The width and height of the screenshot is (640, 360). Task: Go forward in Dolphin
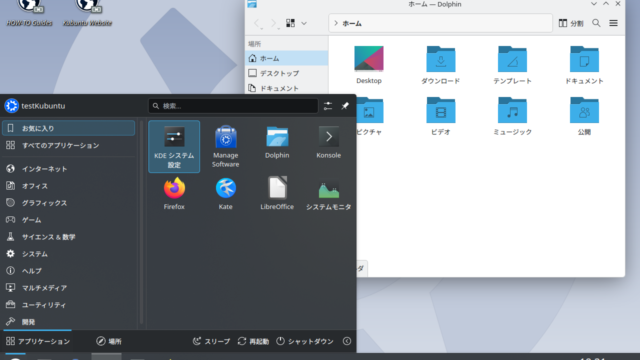pos(273,23)
